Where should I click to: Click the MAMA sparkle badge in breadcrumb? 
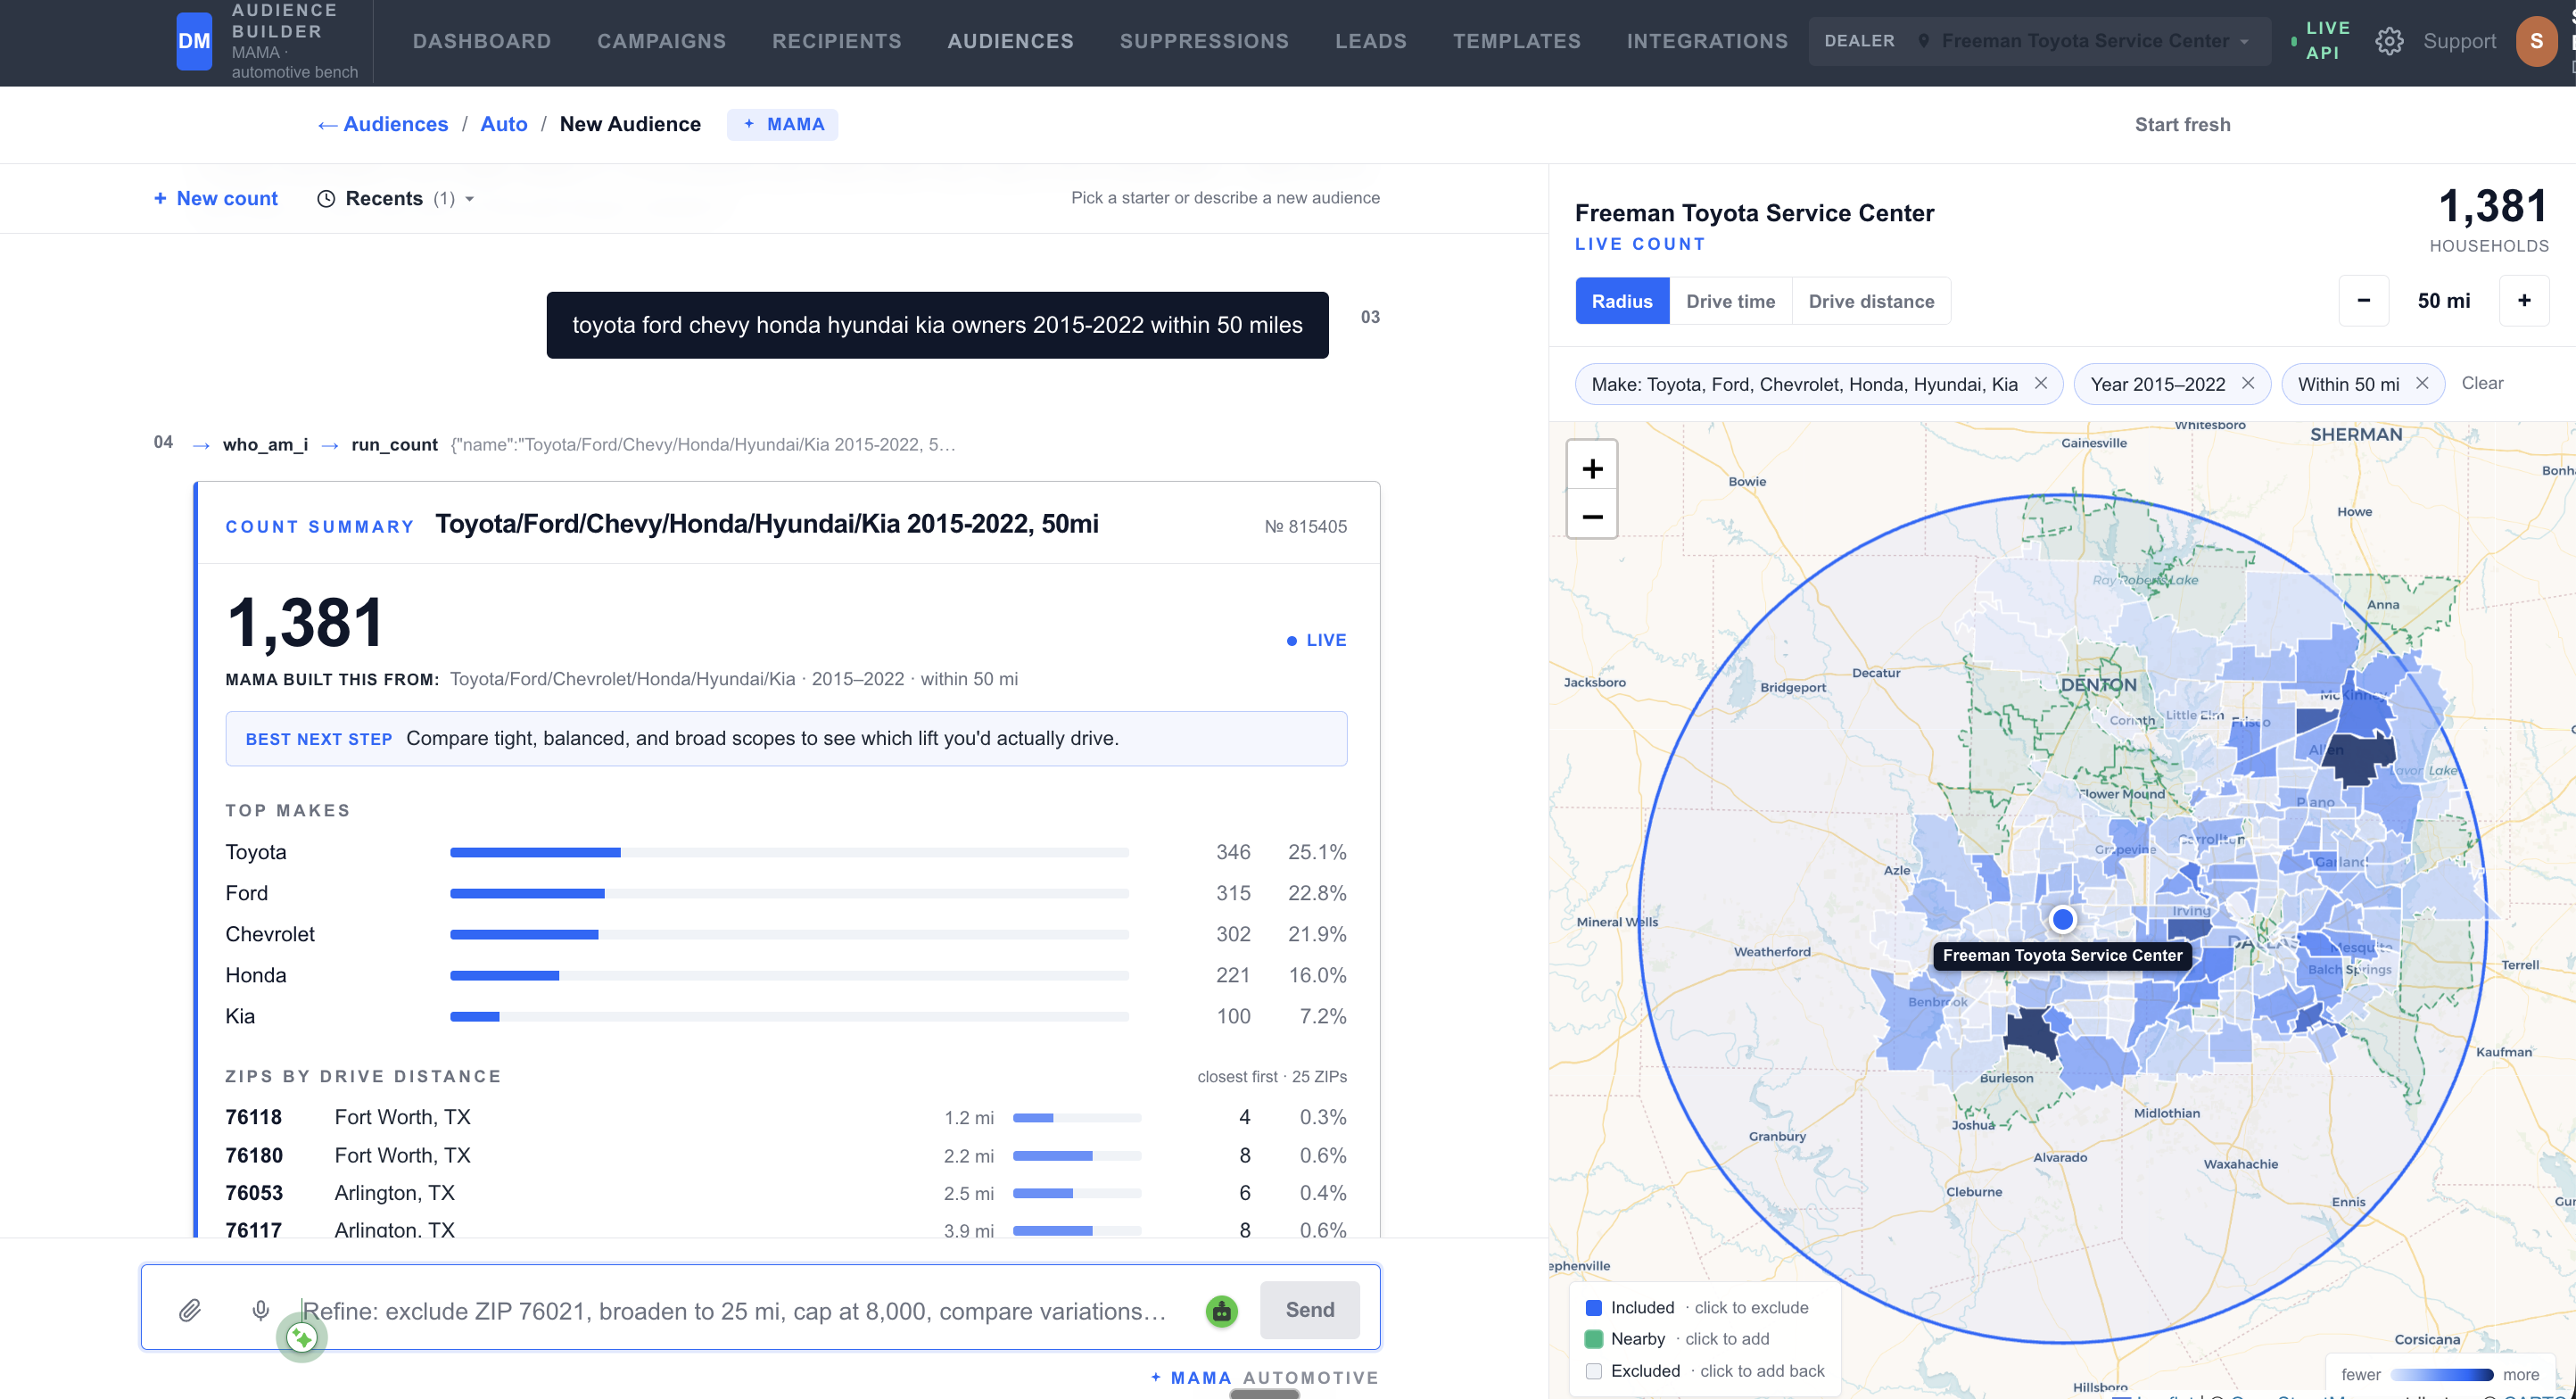[783, 125]
